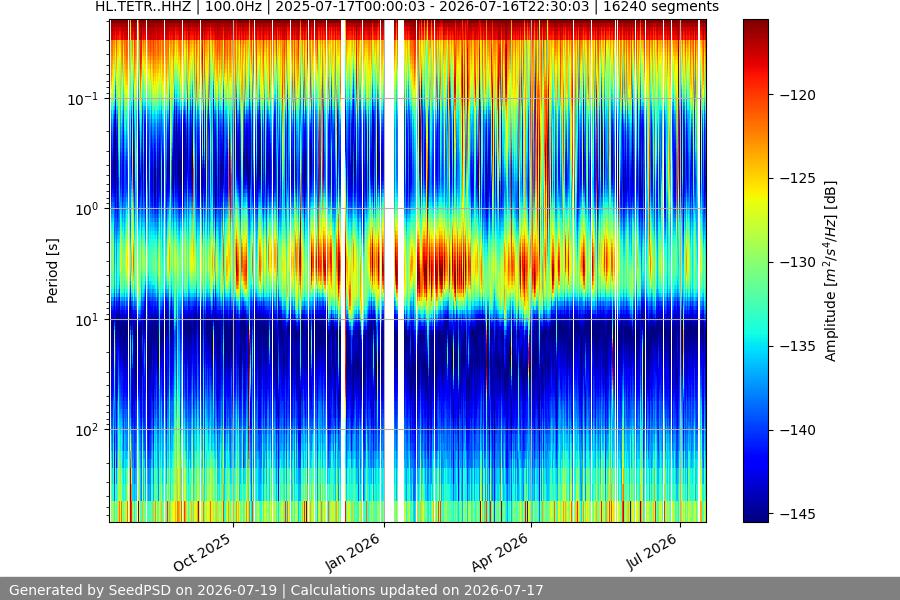Click the 'Apr 2026' x-axis tick label

point(499,552)
